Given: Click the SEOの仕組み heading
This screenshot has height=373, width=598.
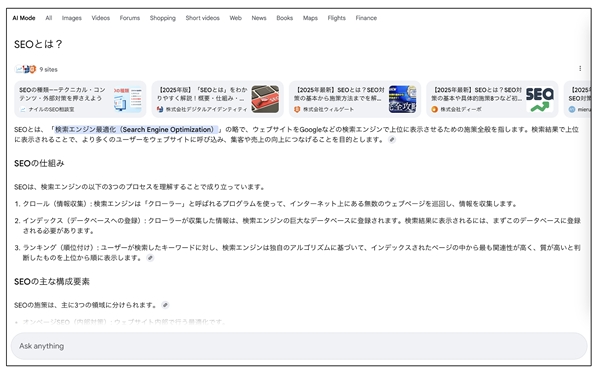Looking at the screenshot, I should [39, 163].
